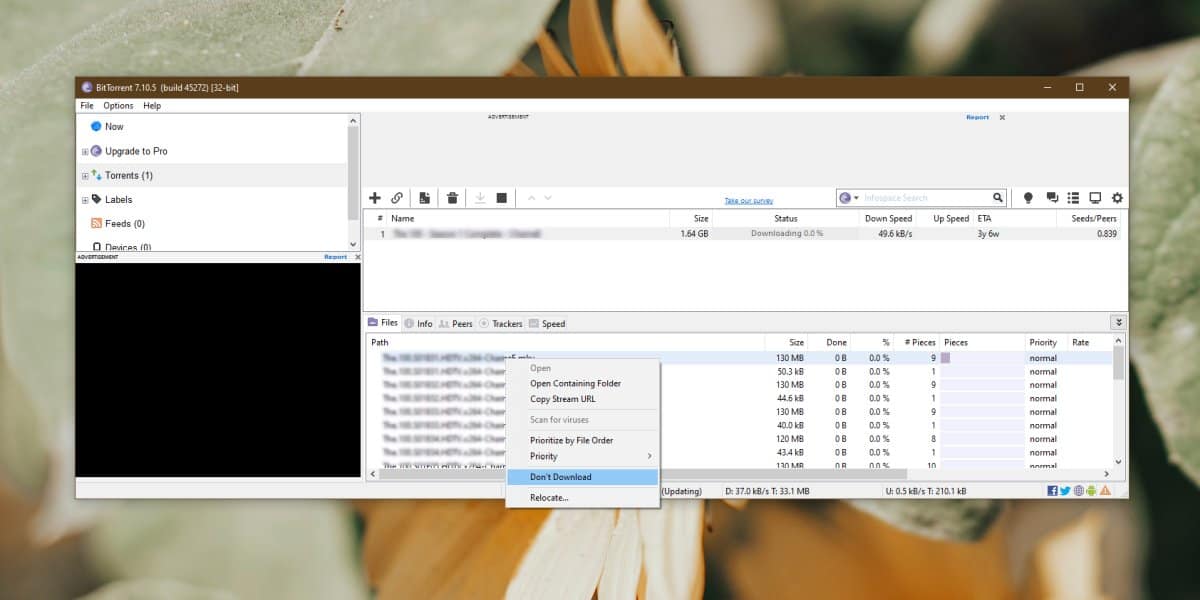Move torrent down the queue

tap(547, 198)
